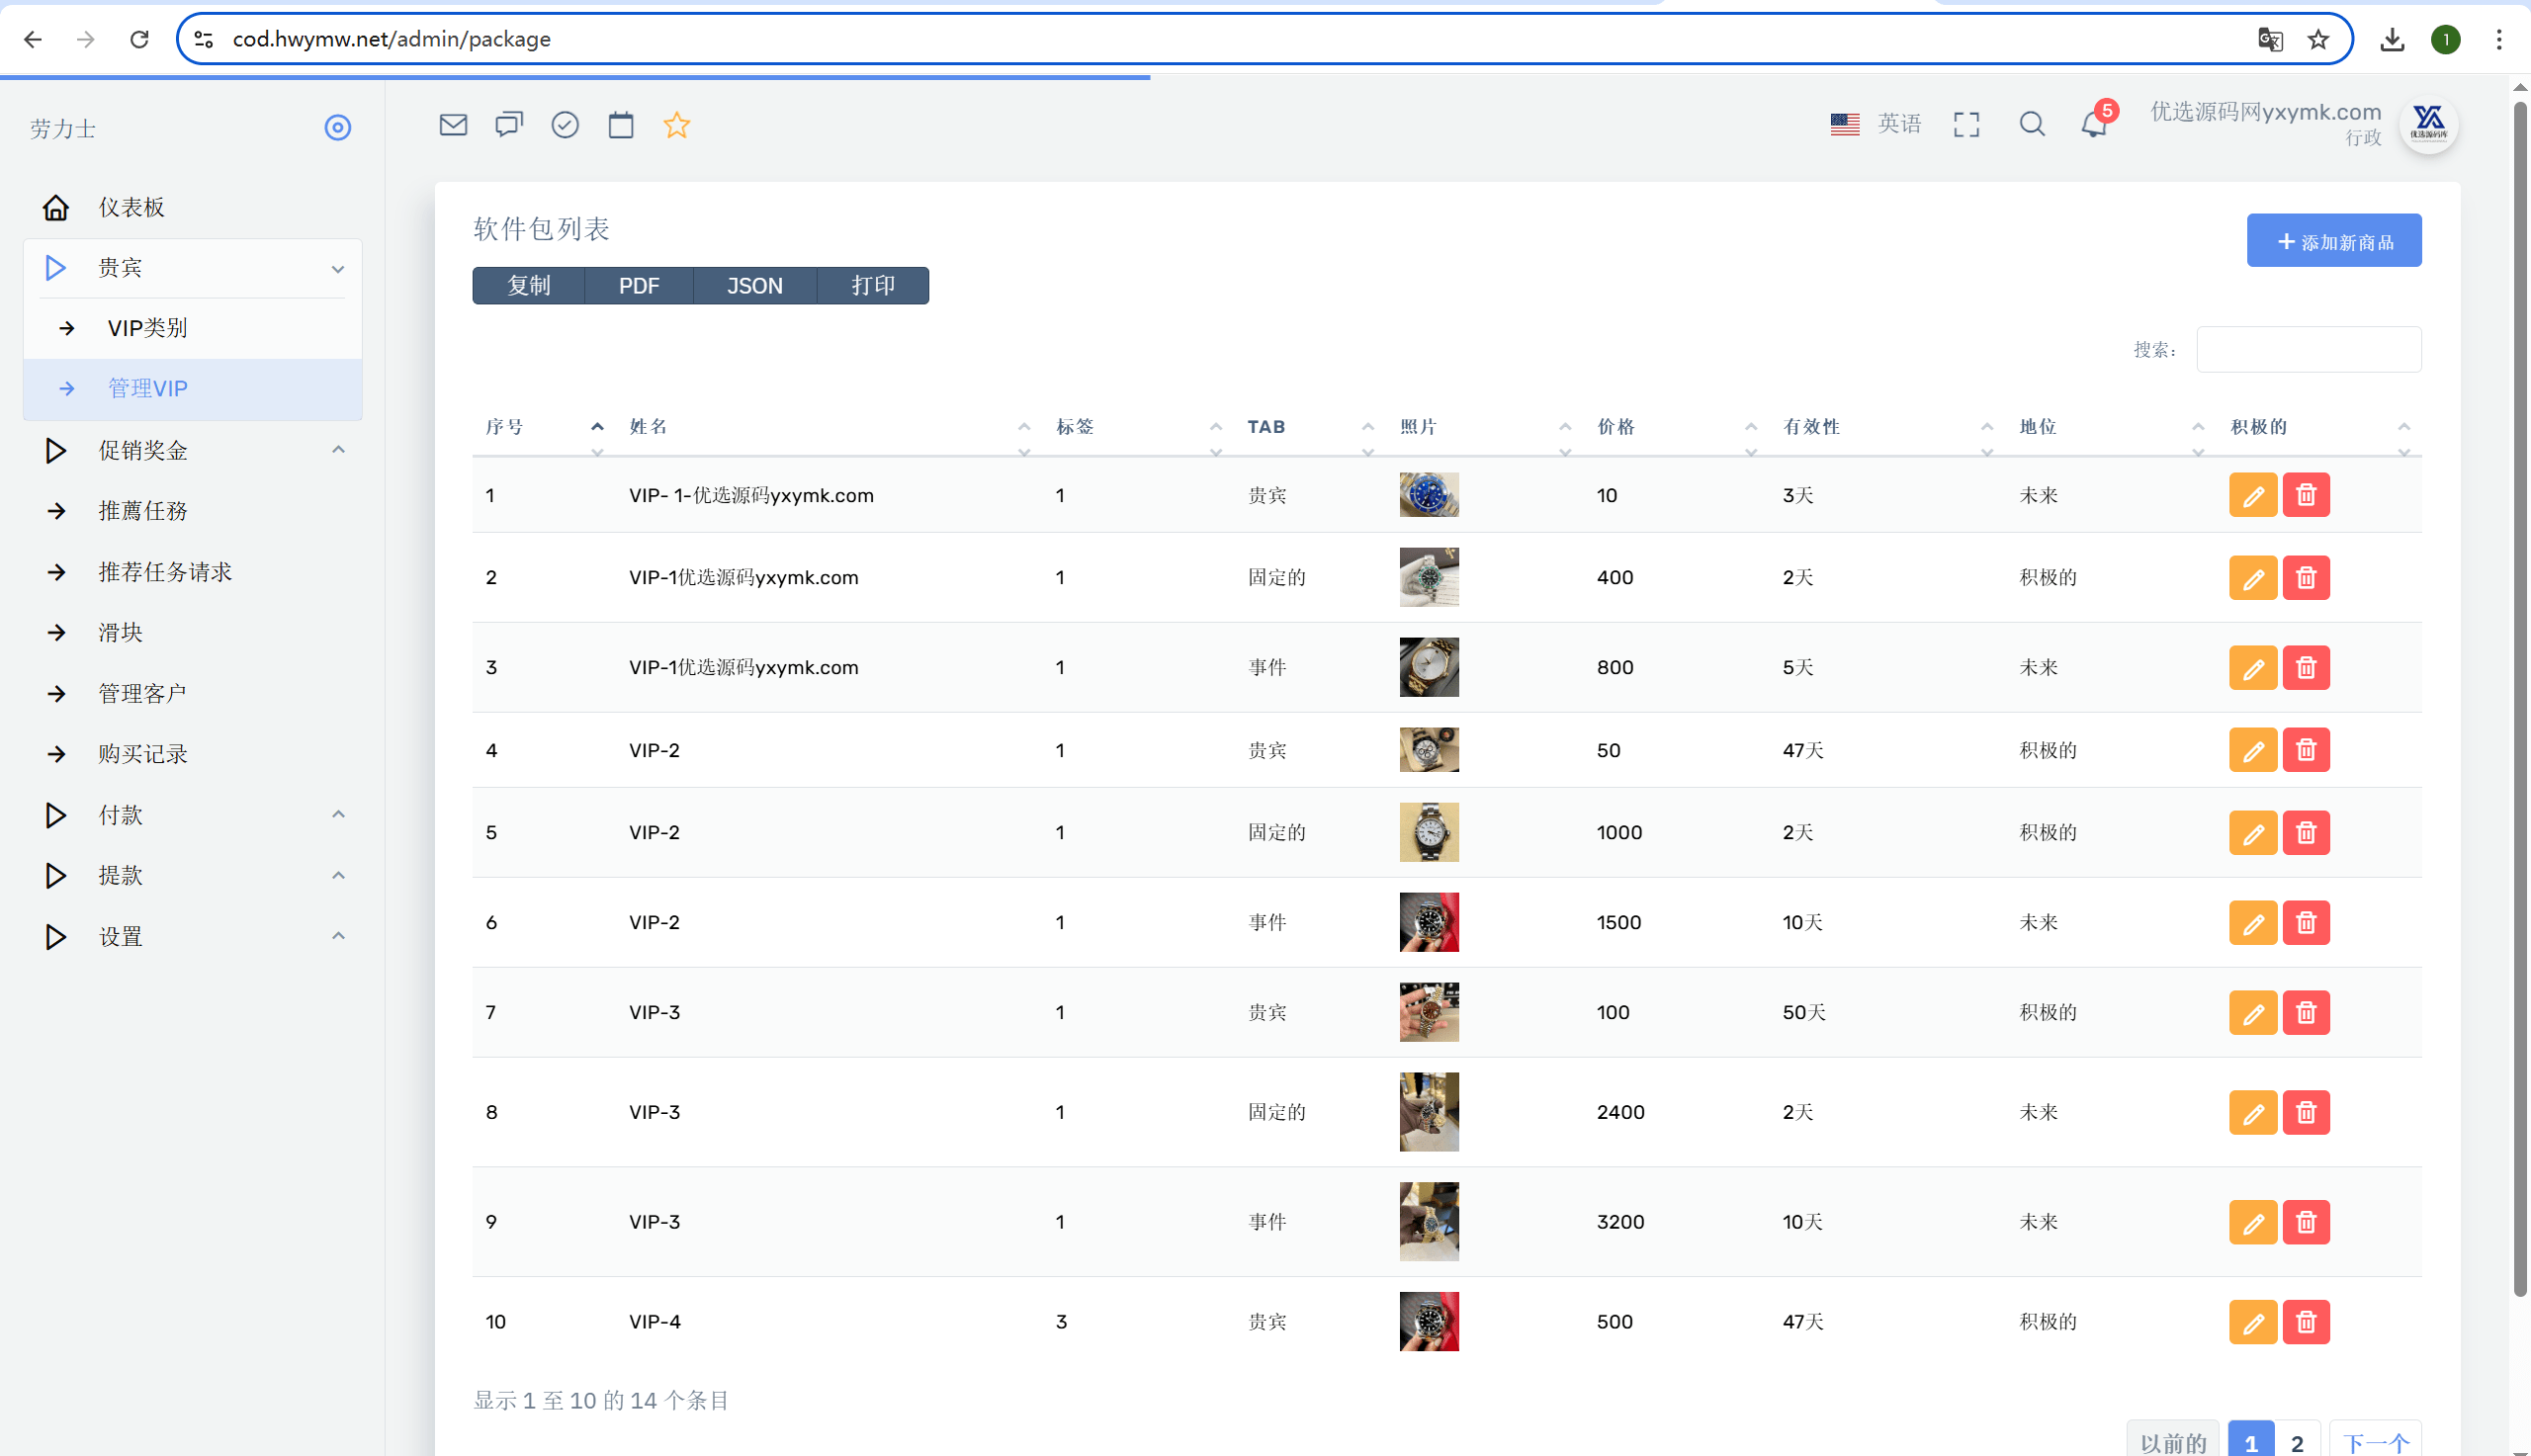Click the 添加新商品 button
The width and height of the screenshot is (2531, 1456).
2334,241
